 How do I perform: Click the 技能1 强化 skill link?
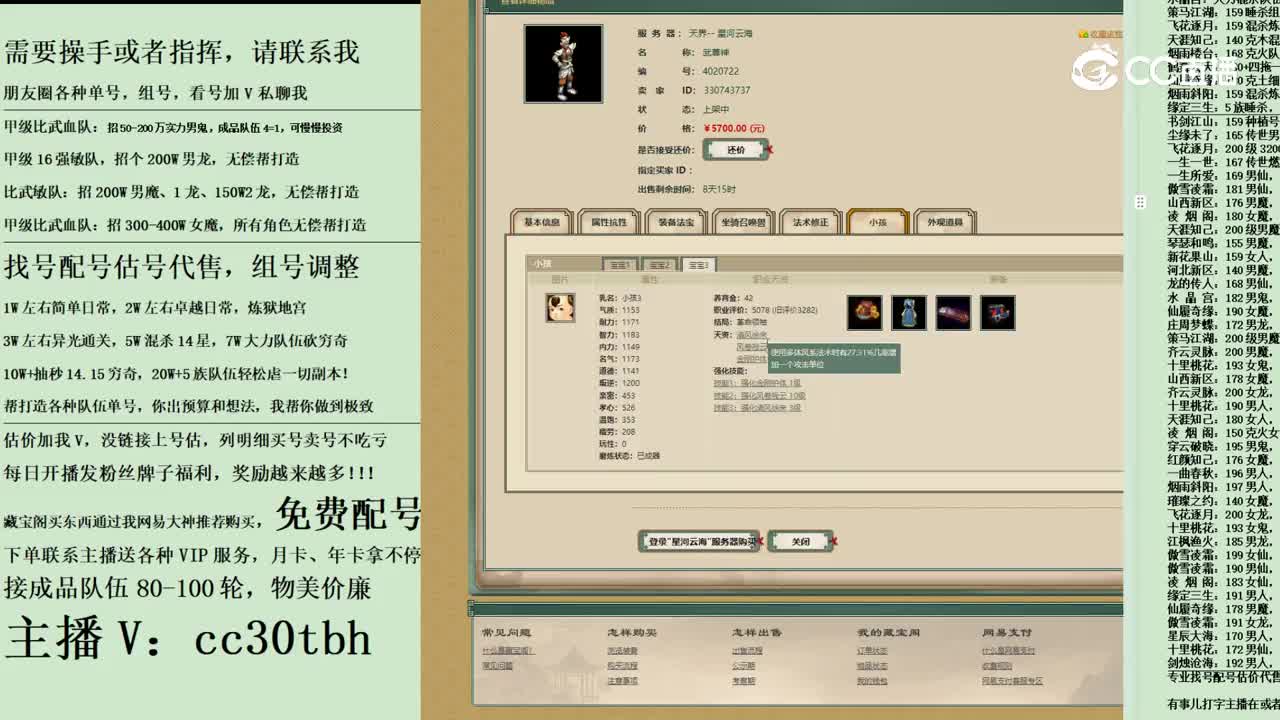(757, 383)
